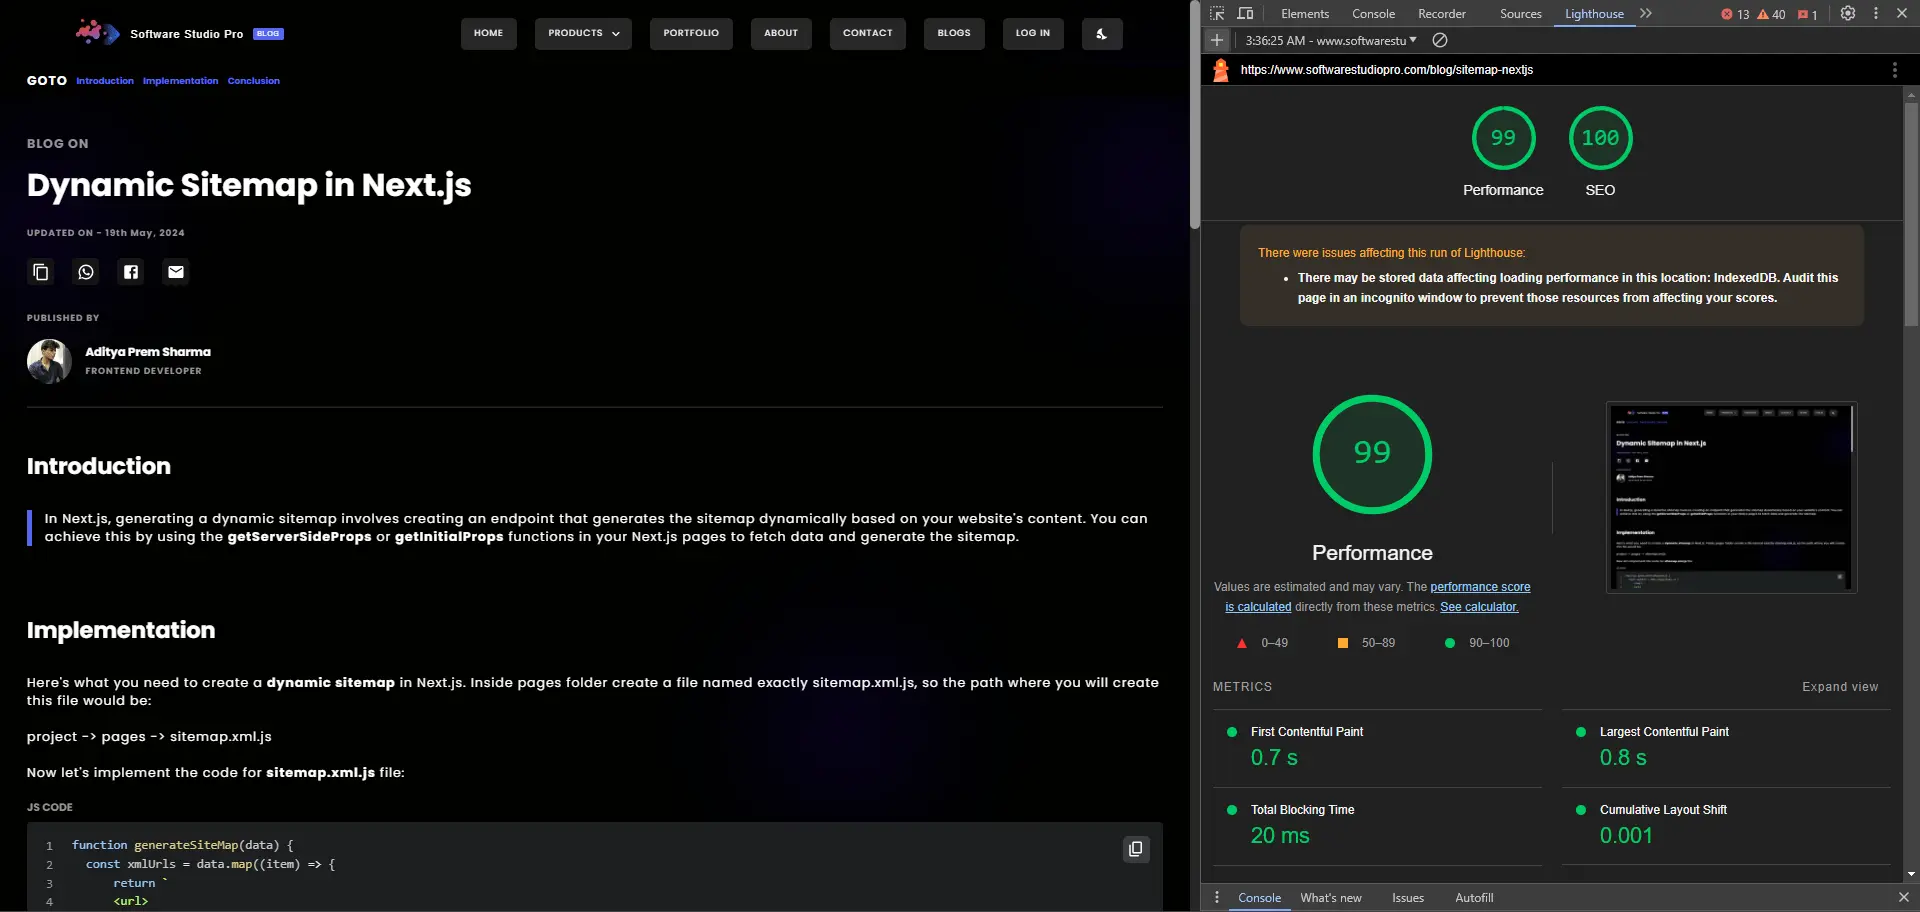
Task: Activate the DevTools inspect element tool
Action: (1217, 14)
